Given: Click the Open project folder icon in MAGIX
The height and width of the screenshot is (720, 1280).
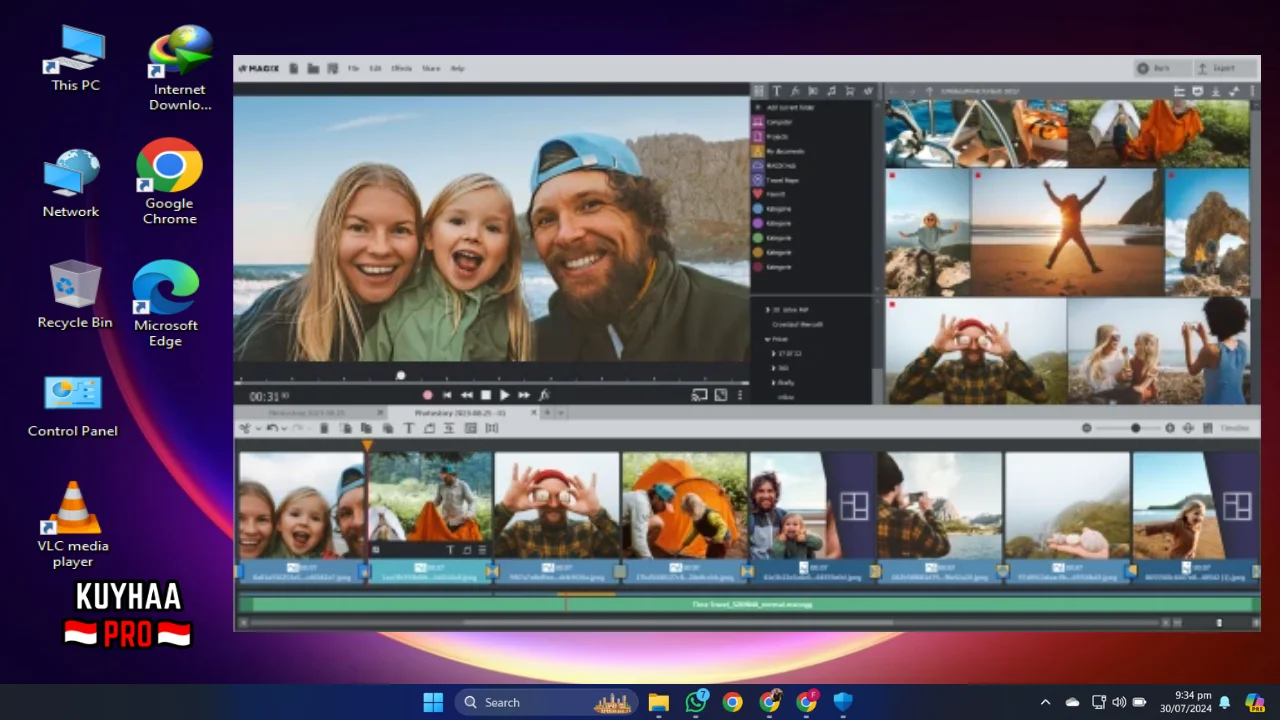Looking at the screenshot, I should click(x=313, y=69).
